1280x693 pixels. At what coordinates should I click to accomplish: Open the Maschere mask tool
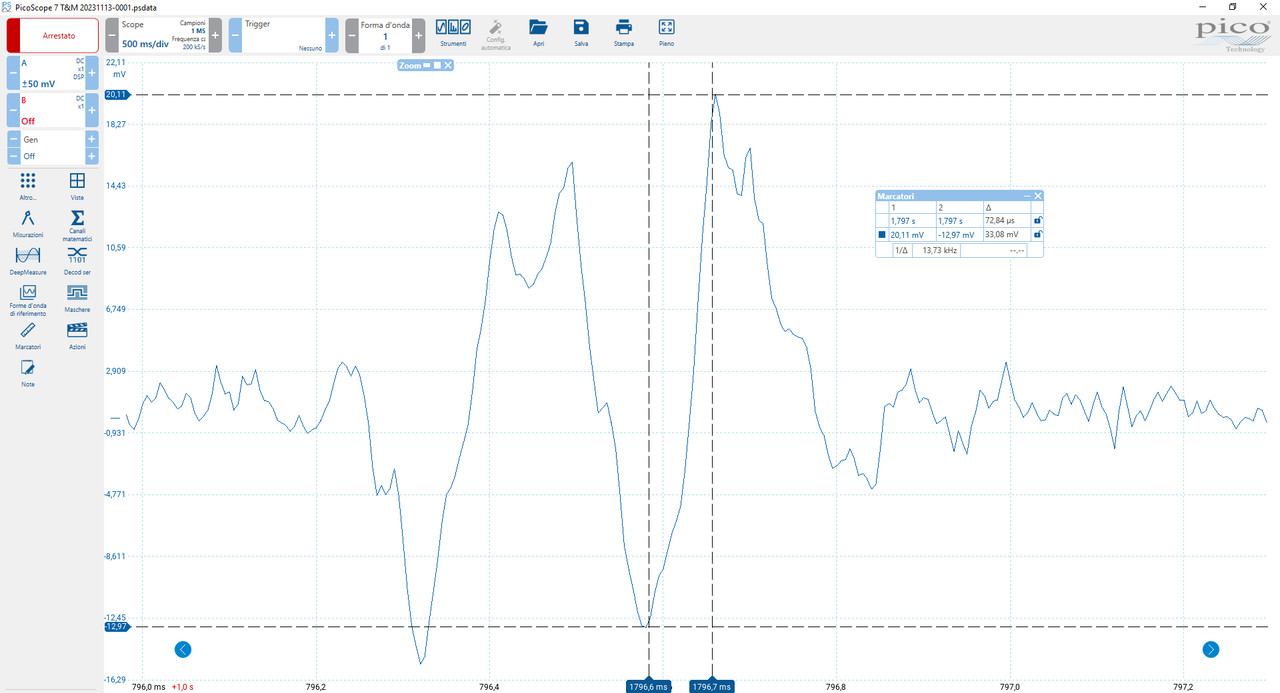(77, 298)
